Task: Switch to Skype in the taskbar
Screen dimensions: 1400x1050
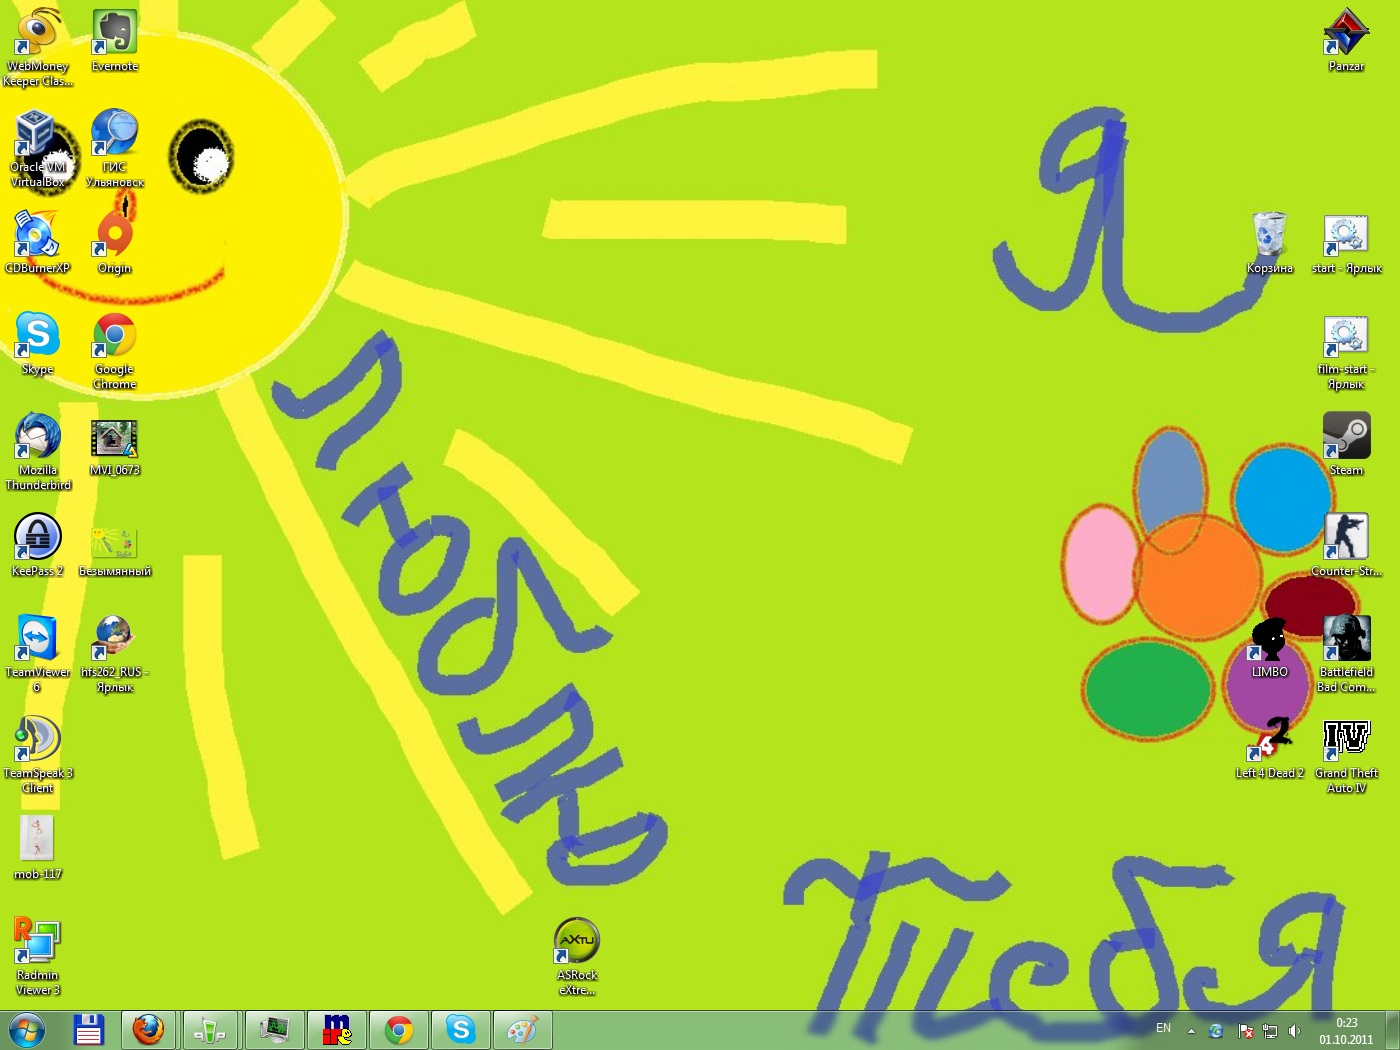Action: (459, 1030)
